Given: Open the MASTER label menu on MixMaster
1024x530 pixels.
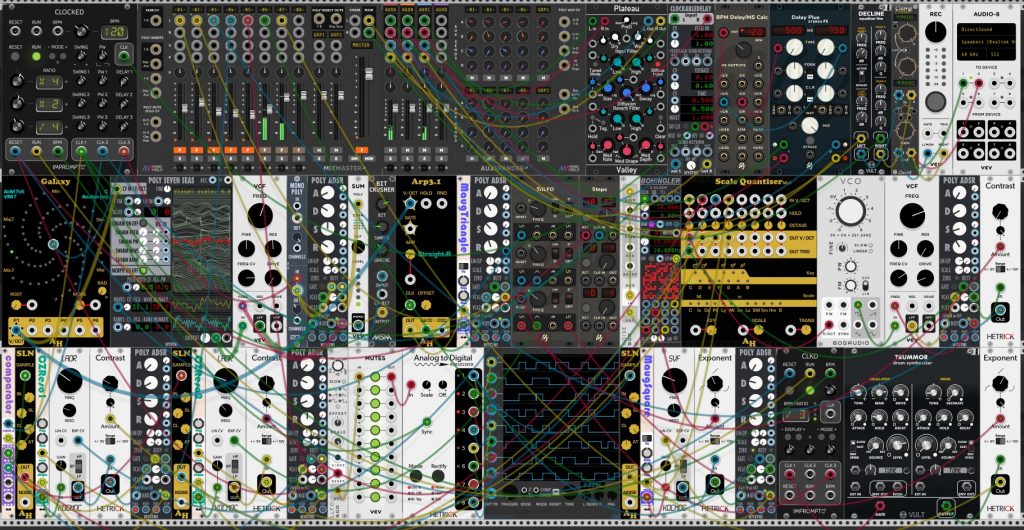Looking at the screenshot, I should (360, 44).
